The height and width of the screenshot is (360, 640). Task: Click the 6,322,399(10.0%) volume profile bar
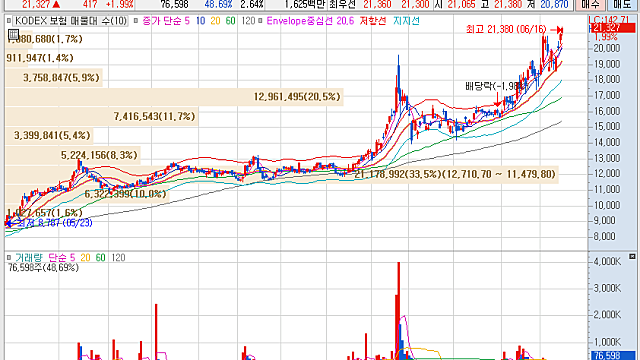87,194
